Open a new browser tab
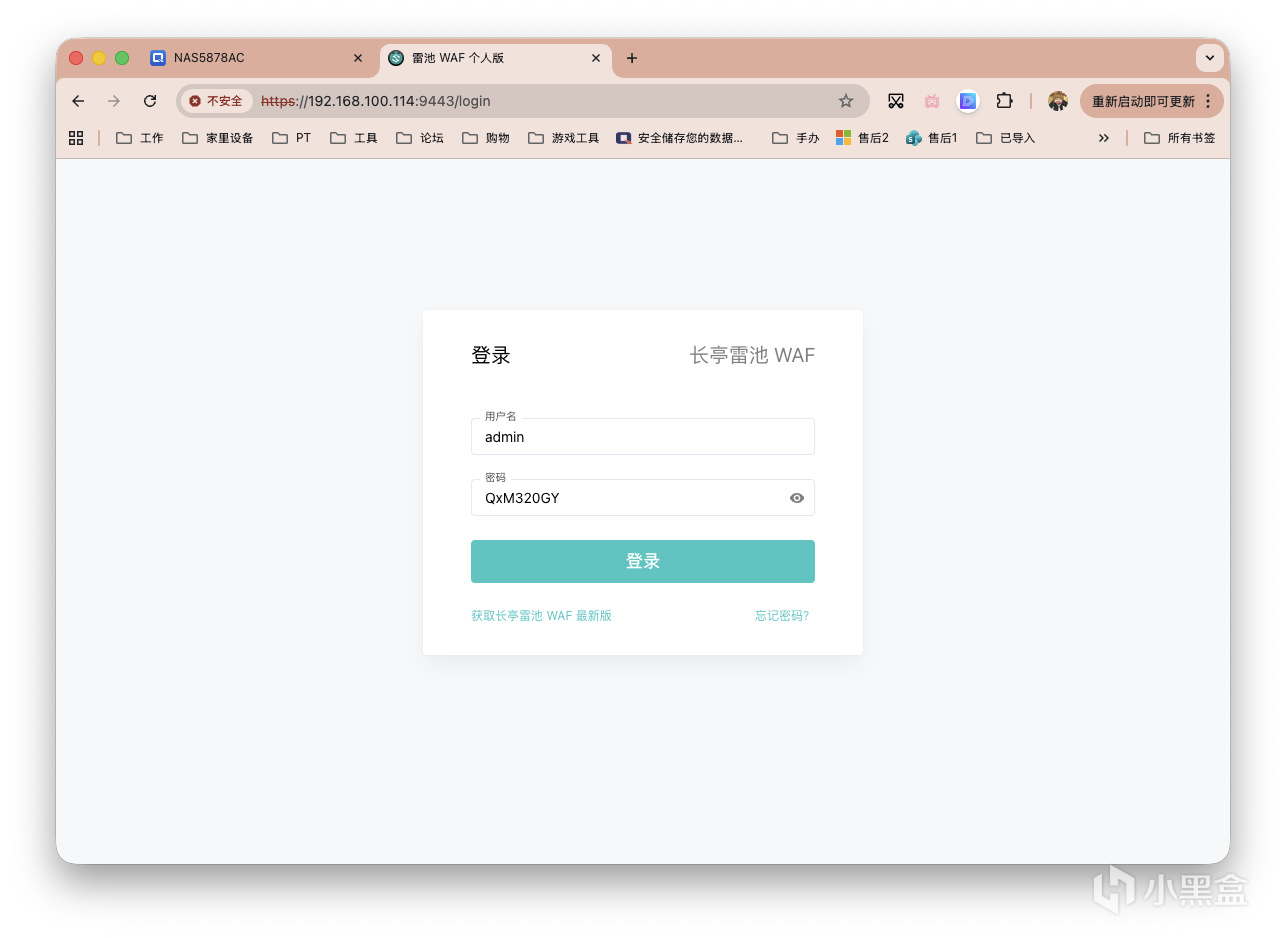 (632, 58)
